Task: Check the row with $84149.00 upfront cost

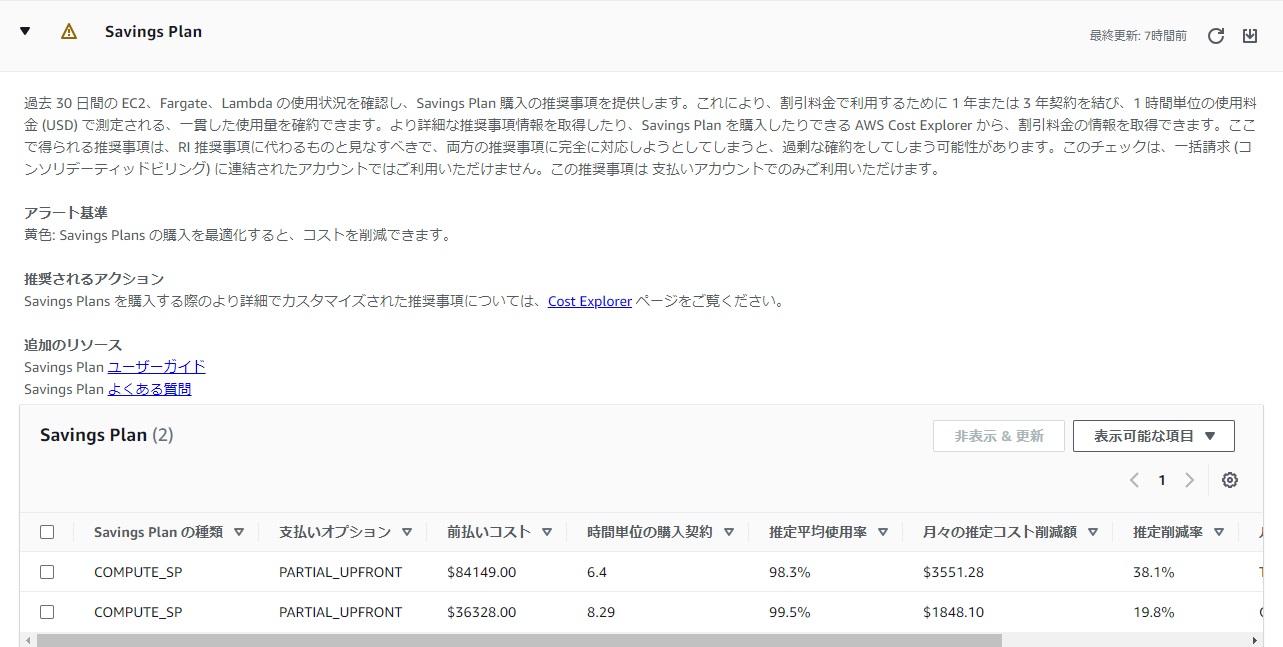Action: point(47,572)
